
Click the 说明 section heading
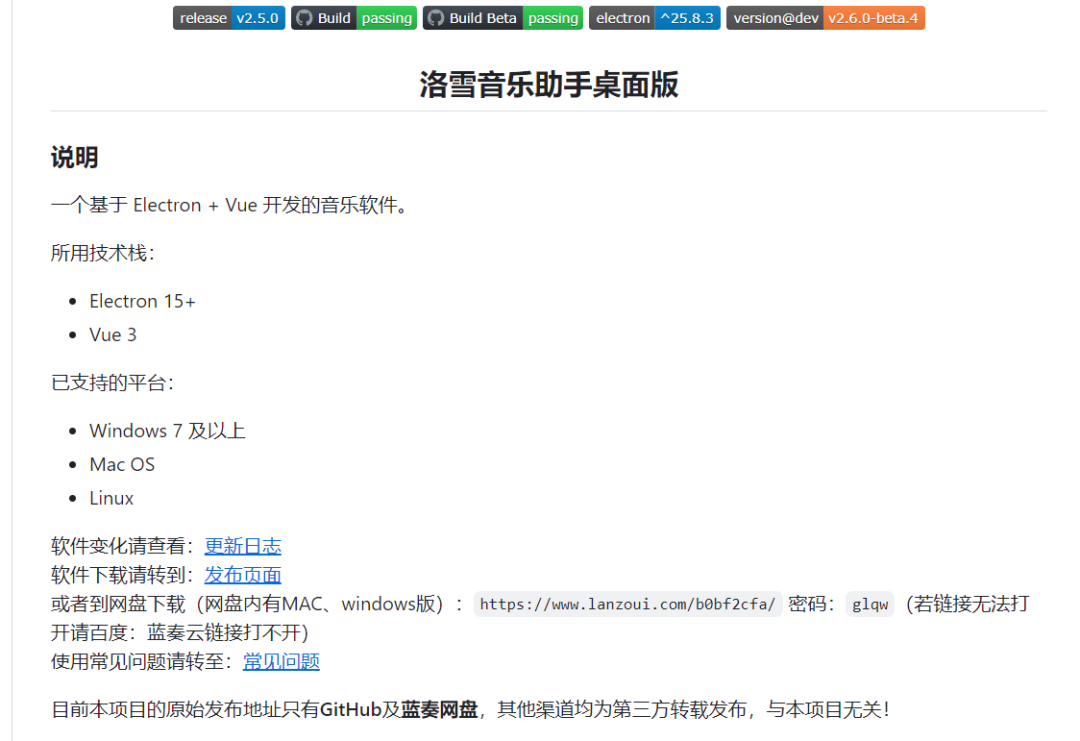coord(74,157)
